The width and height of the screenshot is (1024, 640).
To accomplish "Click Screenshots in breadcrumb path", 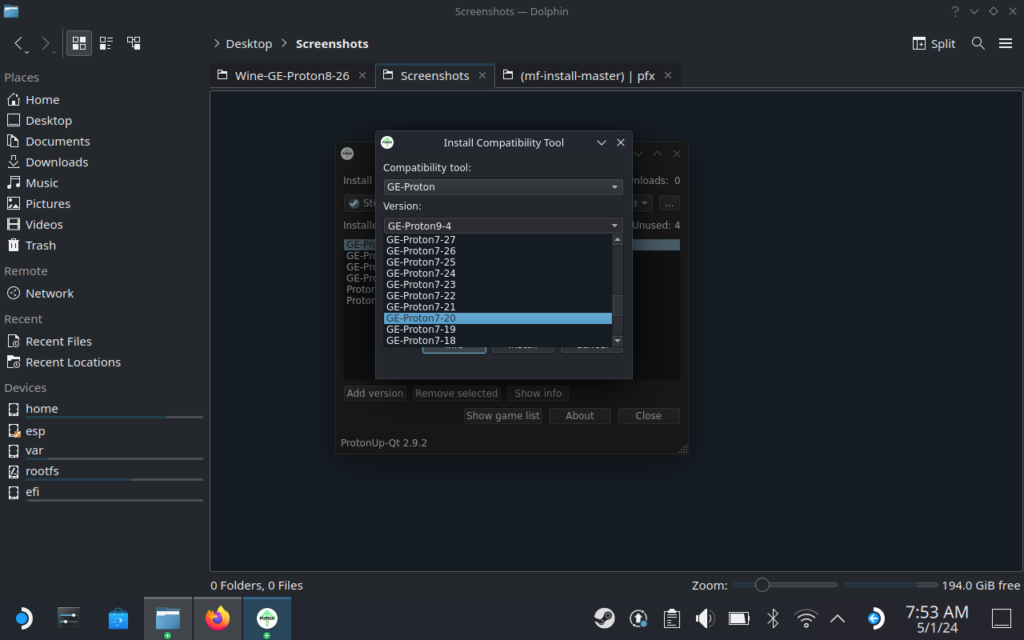I will pos(332,44).
